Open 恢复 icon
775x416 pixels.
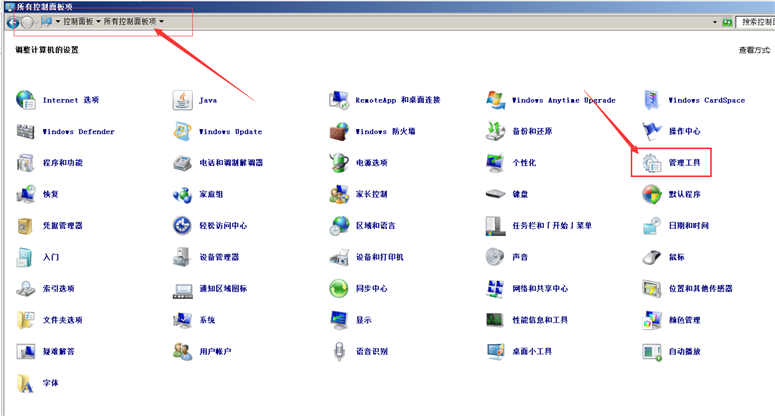(x=26, y=194)
